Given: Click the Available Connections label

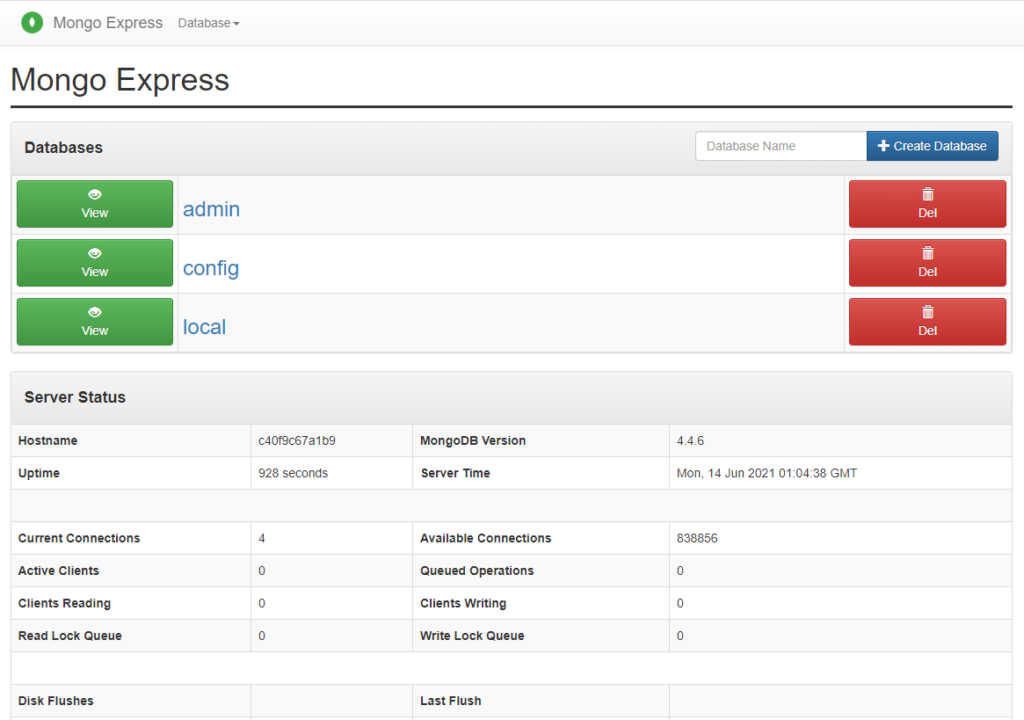Looking at the screenshot, I should 485,538.
